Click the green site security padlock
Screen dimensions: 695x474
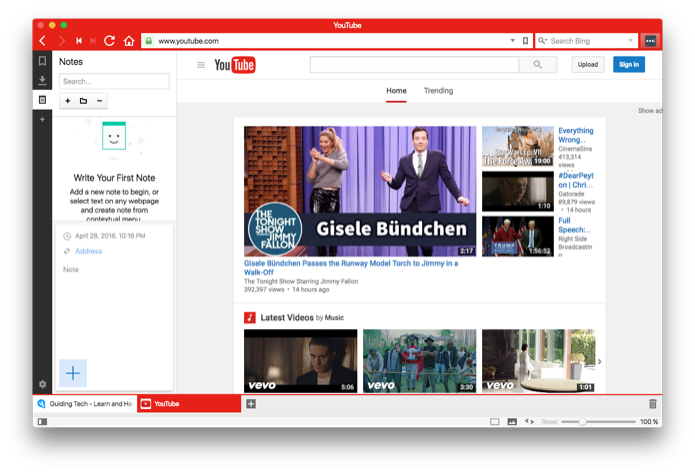(149, 41)
